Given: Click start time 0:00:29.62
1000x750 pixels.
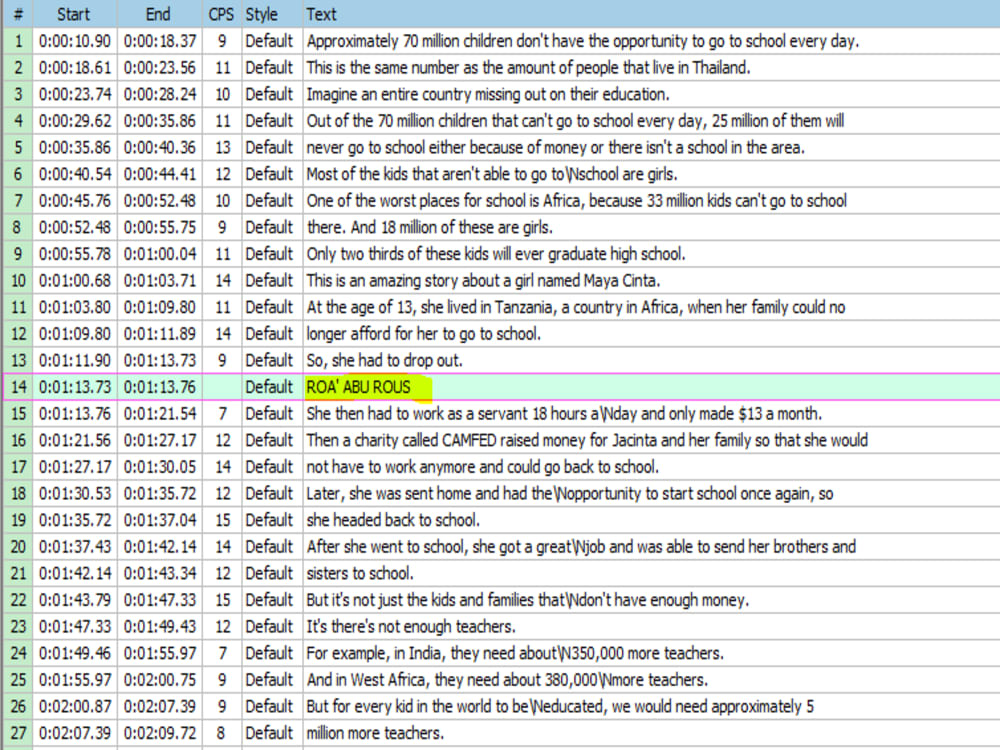Looking at the screenshot, I should (75, 121).
